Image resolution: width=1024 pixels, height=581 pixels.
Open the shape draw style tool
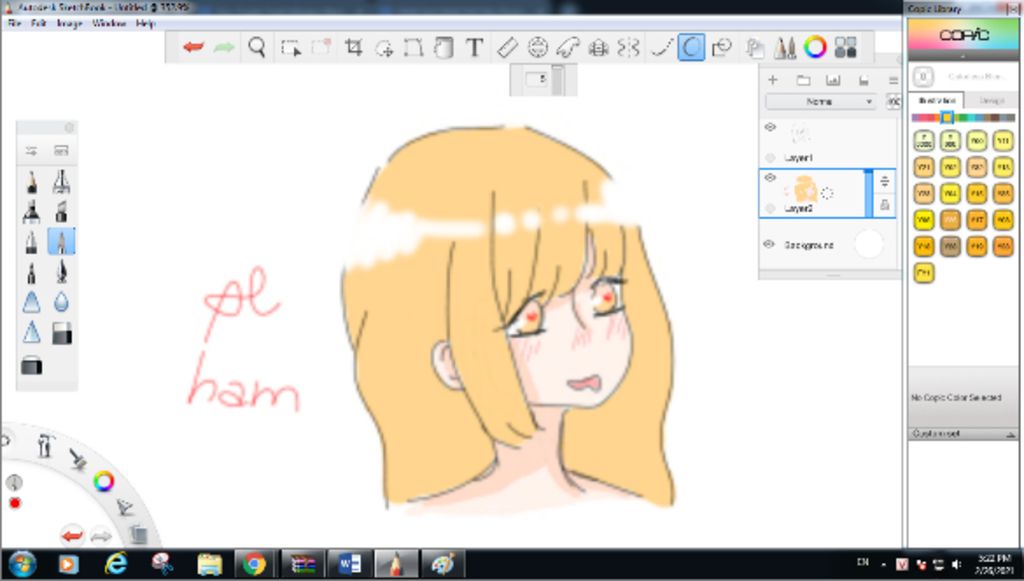point(722,48)
